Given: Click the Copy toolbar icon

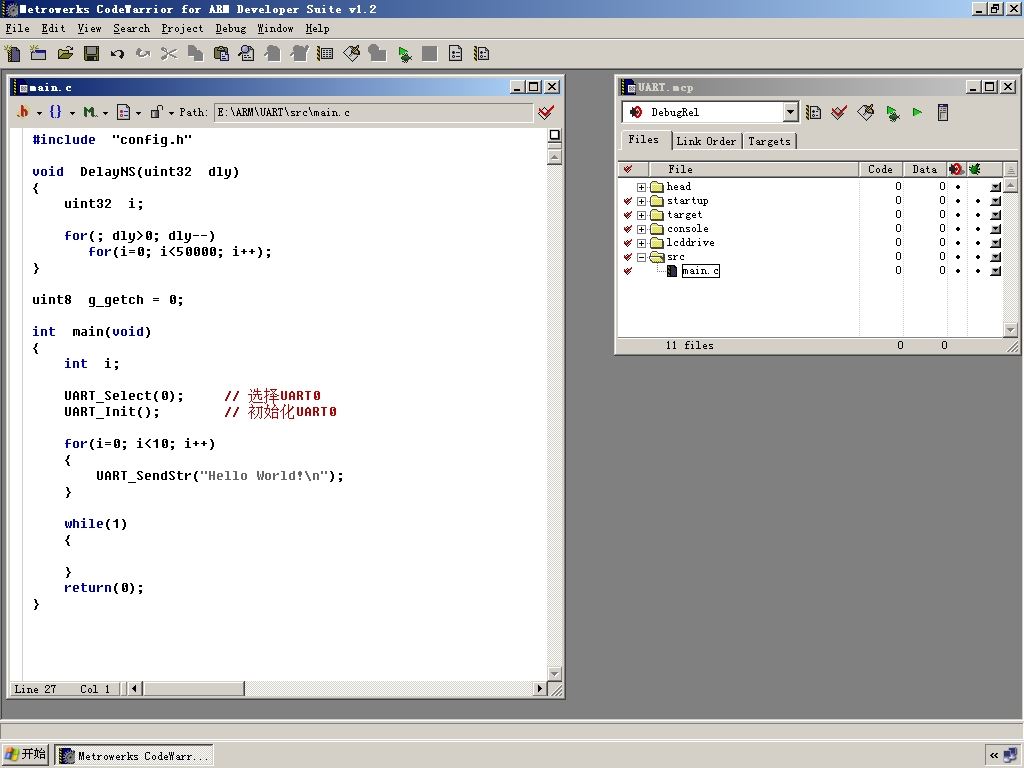Looking at the screenshot, I should (x=195, y=54).
